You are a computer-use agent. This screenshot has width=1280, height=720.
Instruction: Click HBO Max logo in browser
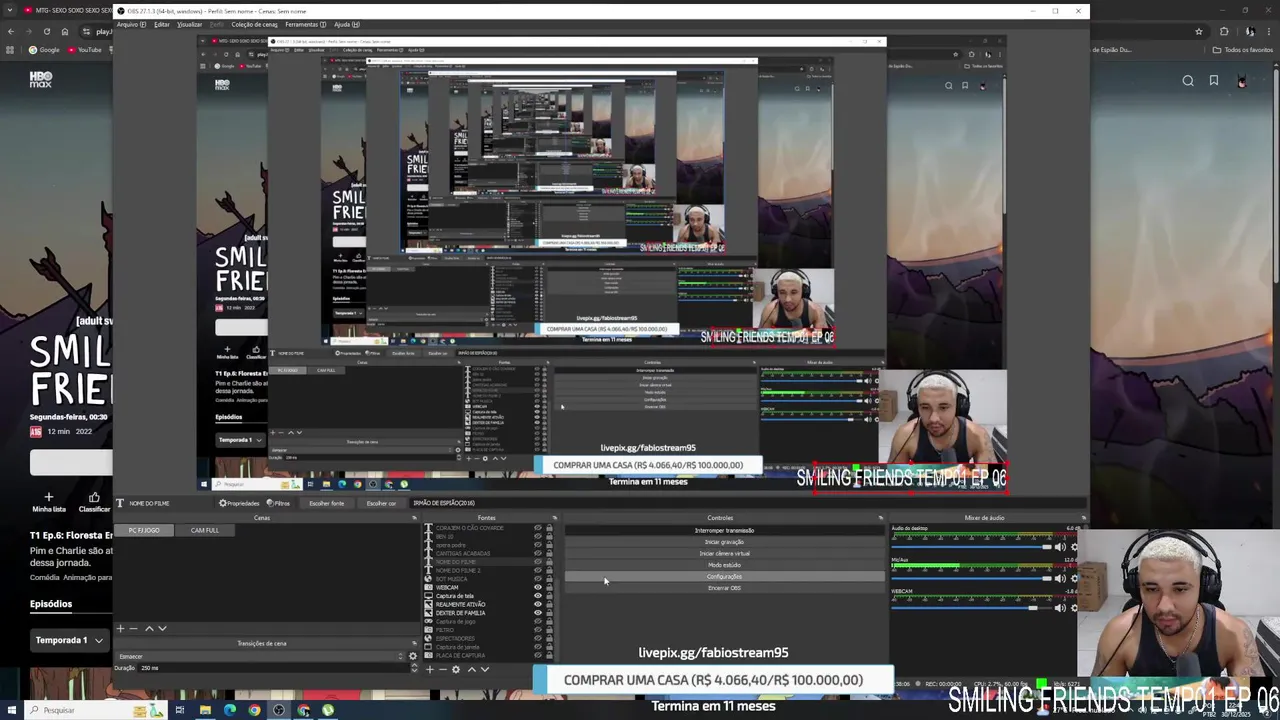(x=40, y=80)
